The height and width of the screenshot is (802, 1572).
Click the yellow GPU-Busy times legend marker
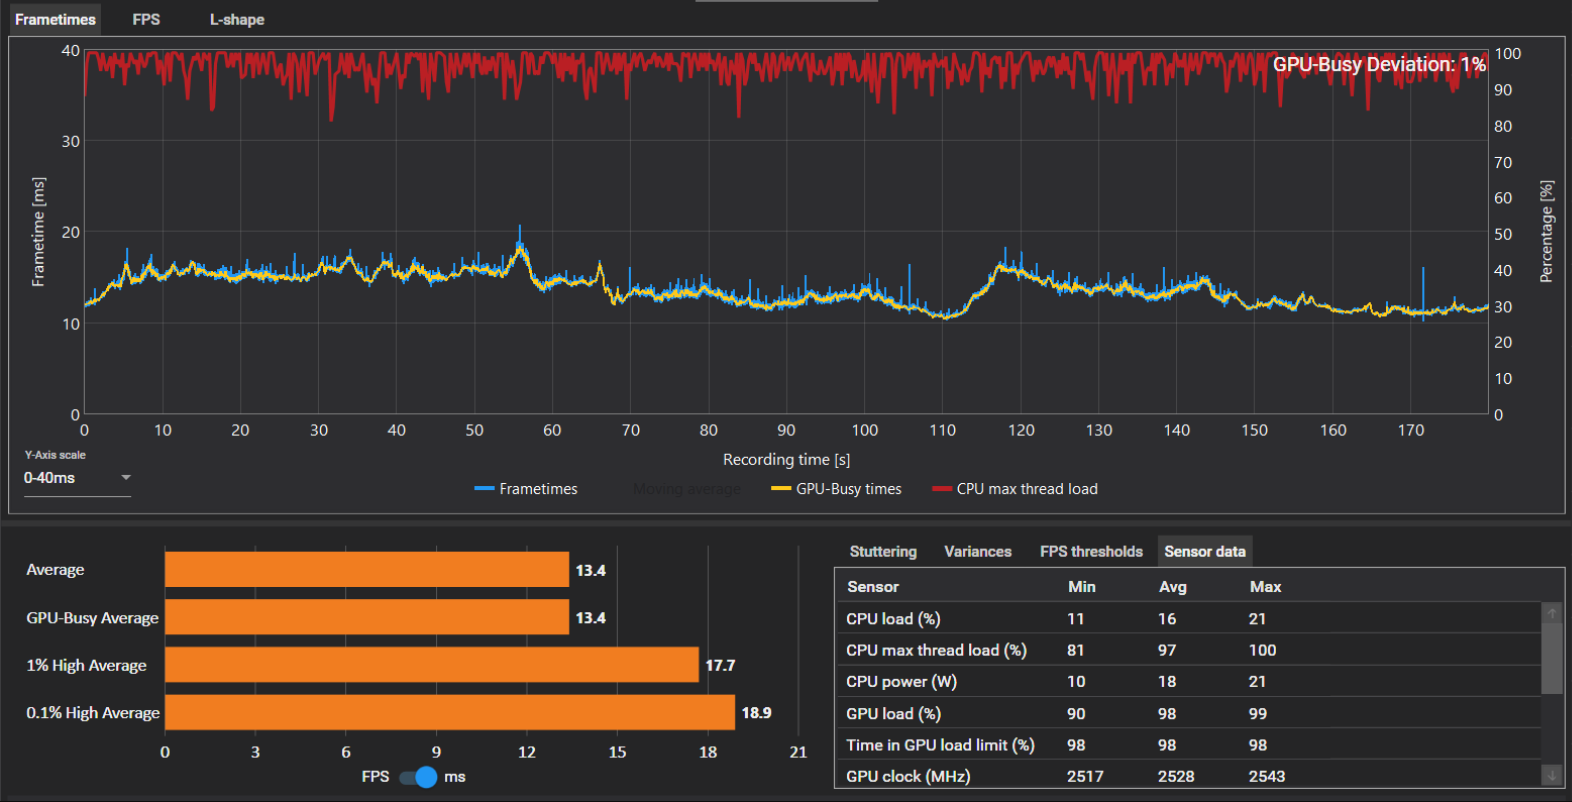[781, 489]
